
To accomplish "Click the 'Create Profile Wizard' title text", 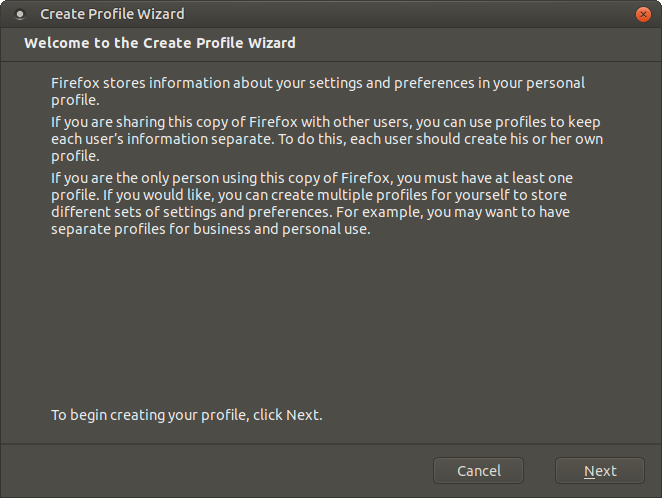I will [x=112, y=14].
